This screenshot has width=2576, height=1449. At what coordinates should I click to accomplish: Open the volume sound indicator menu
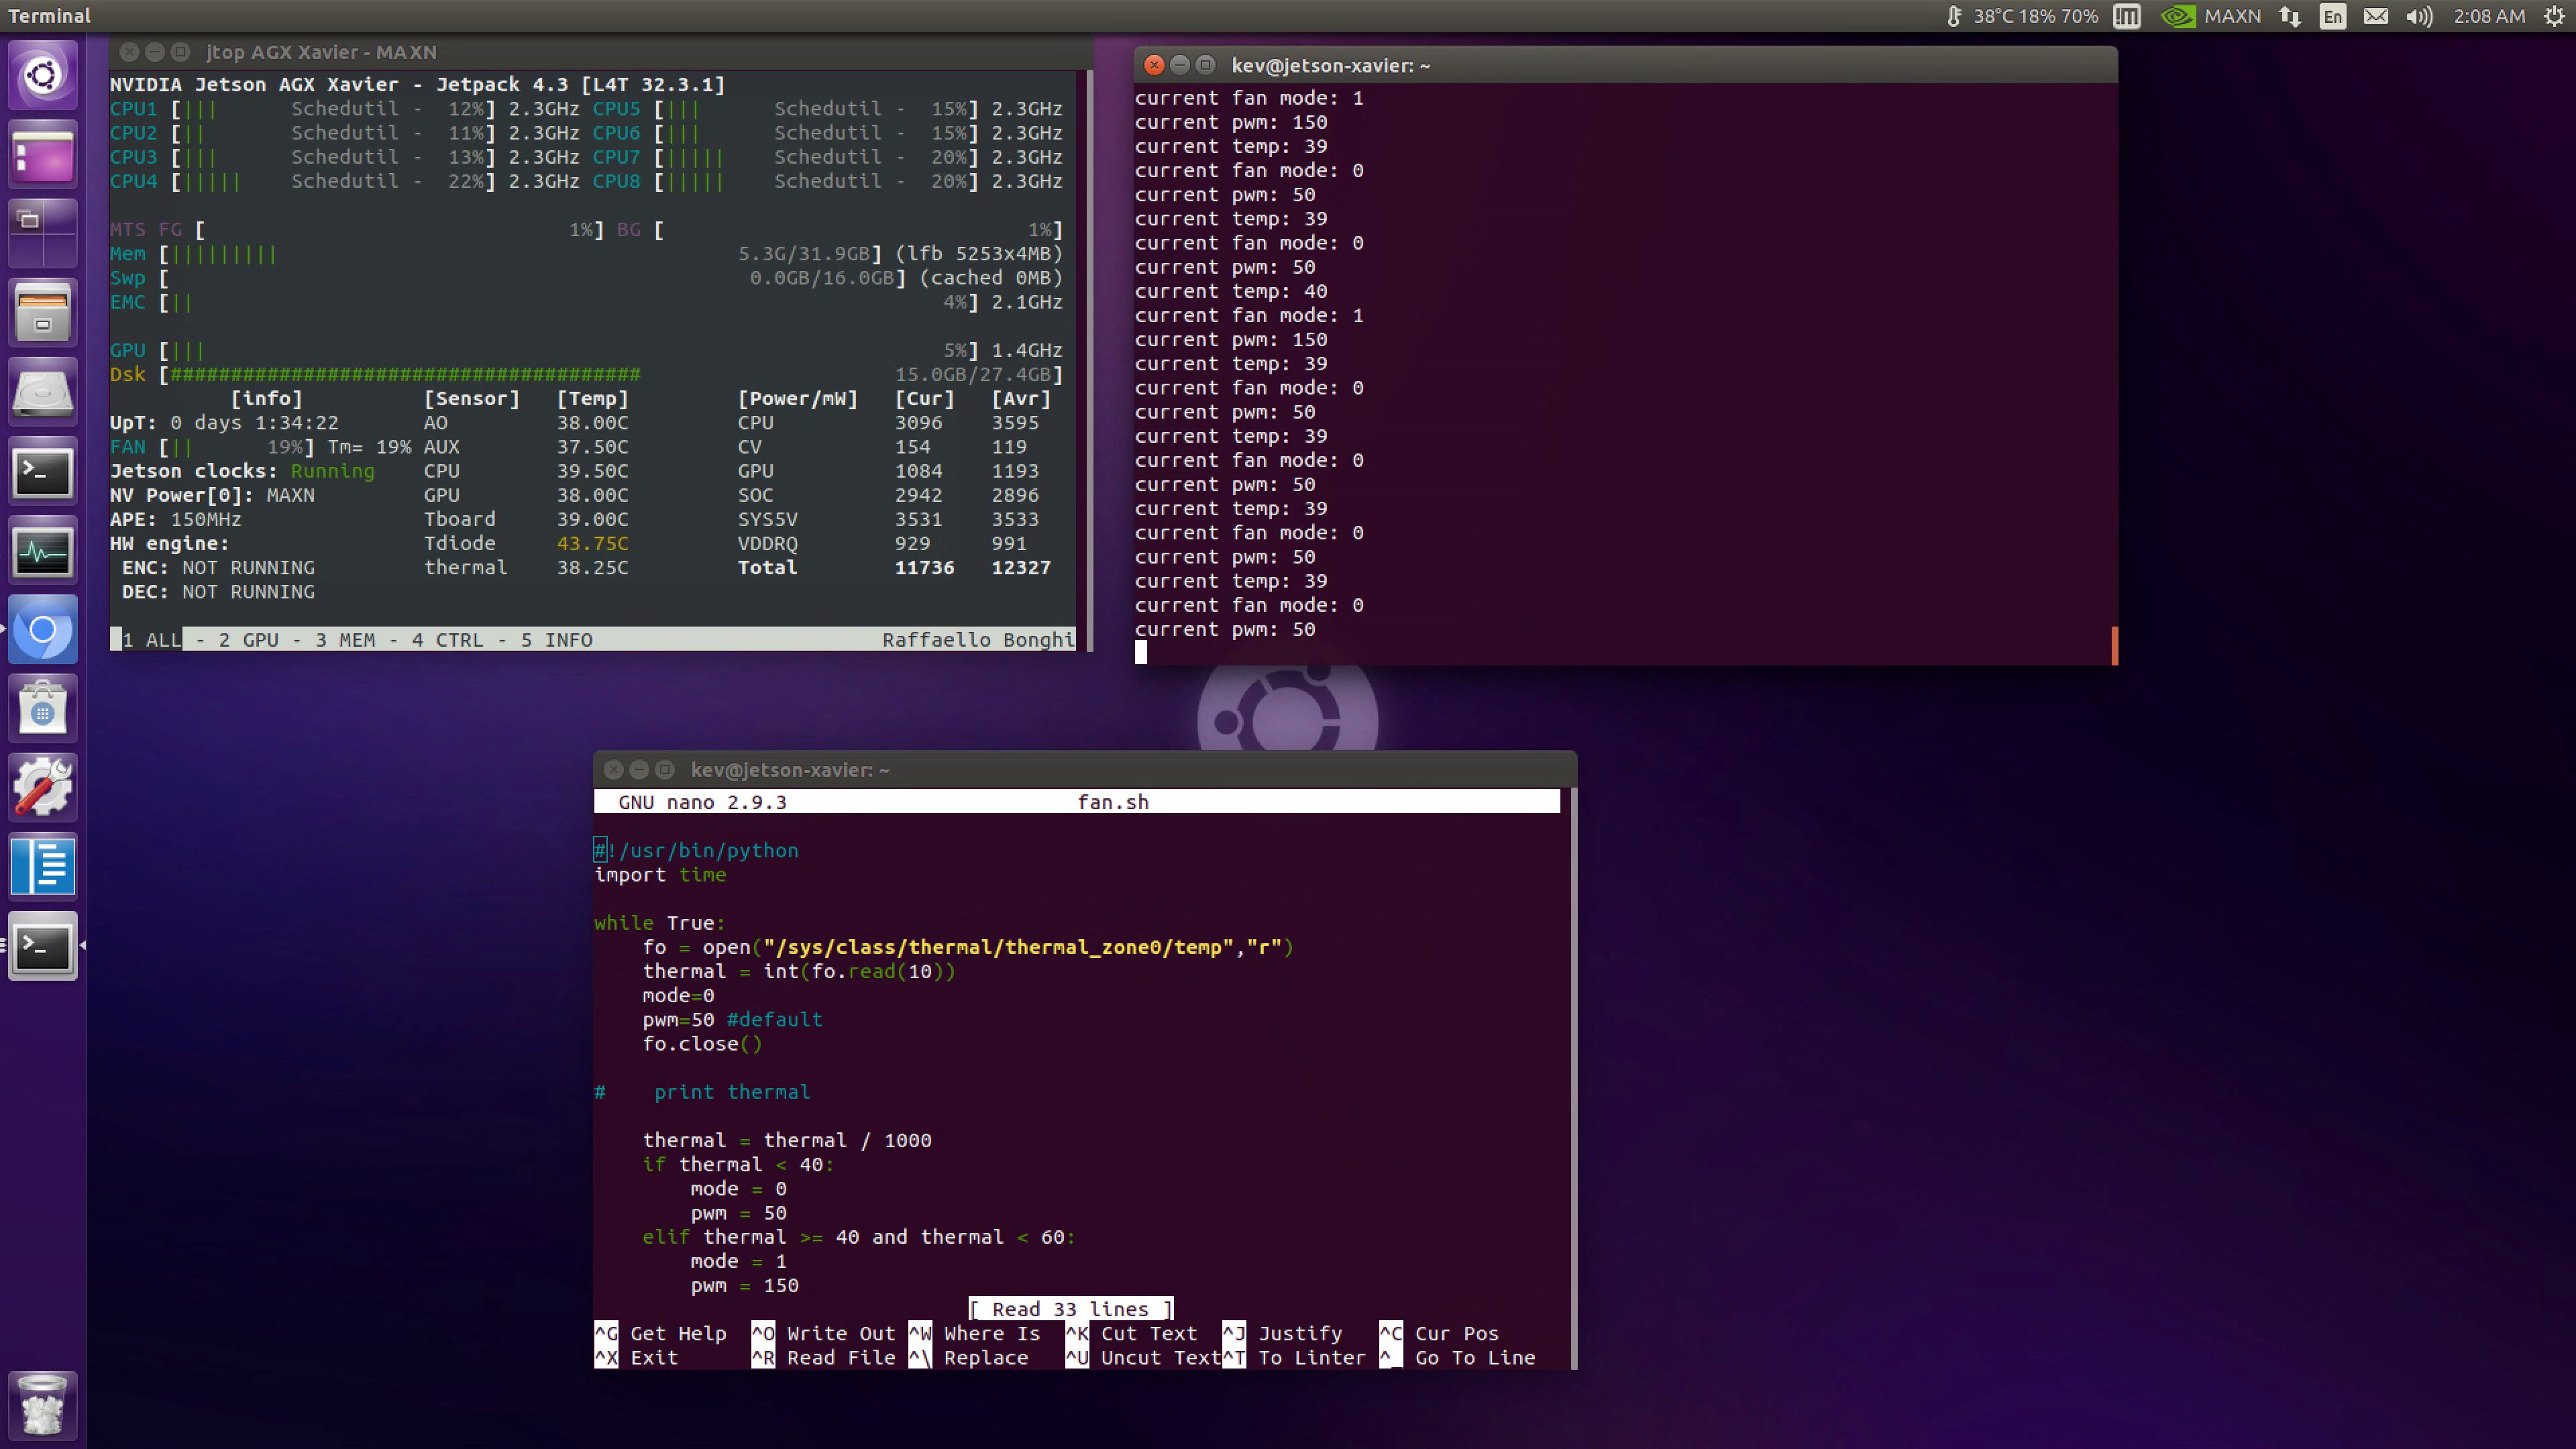point(2419,16)
